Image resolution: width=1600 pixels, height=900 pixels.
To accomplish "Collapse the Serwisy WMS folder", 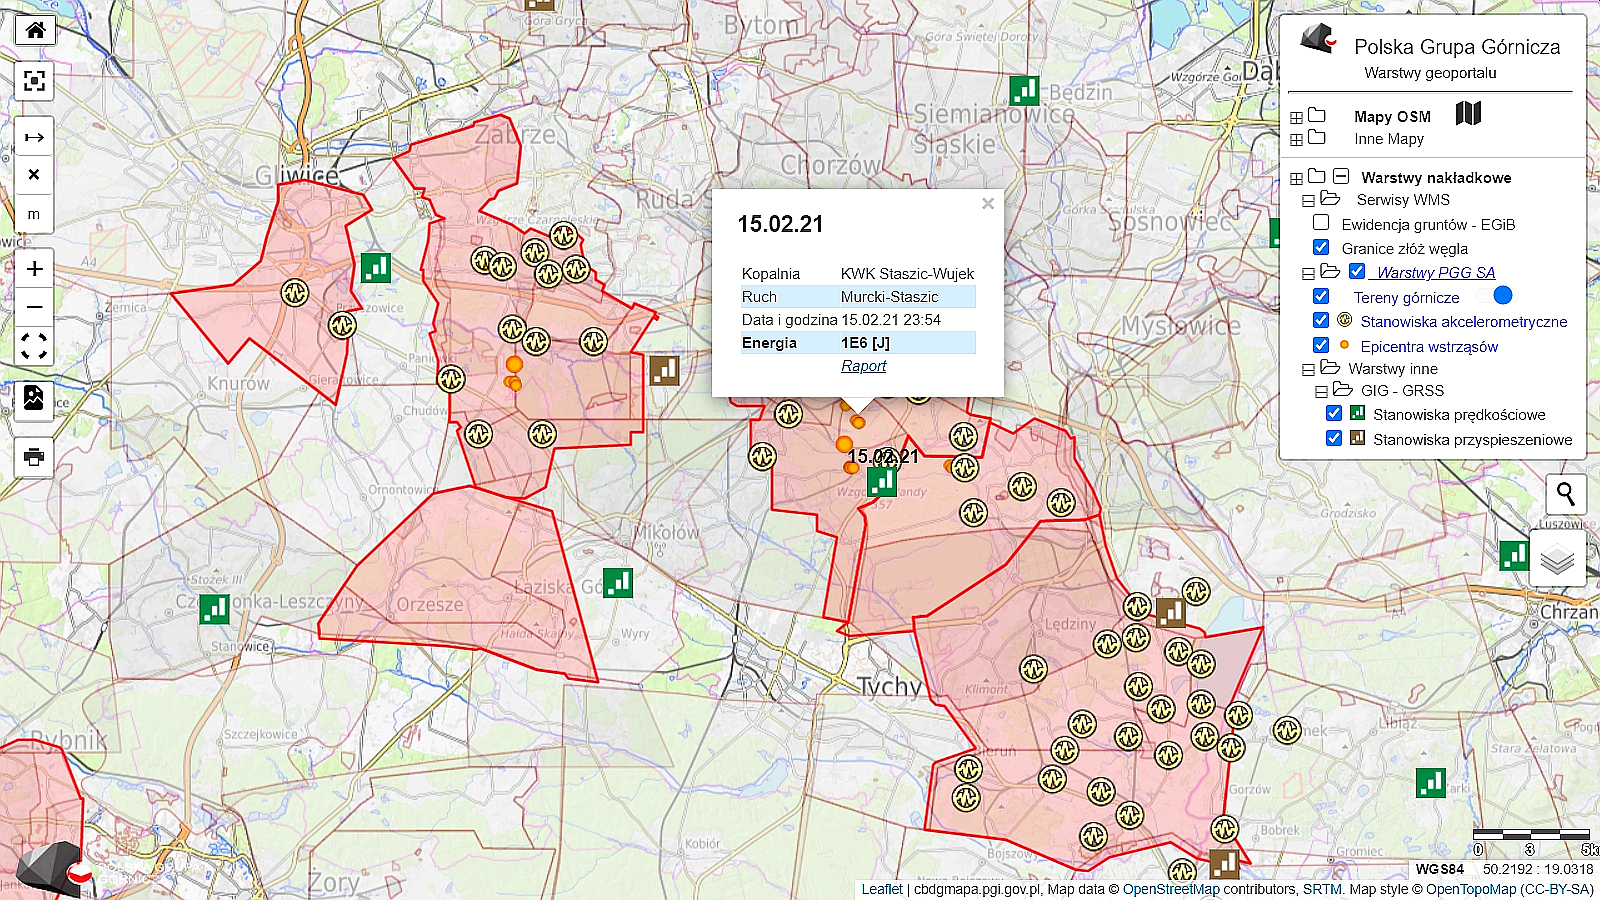I will (1308, 200).
